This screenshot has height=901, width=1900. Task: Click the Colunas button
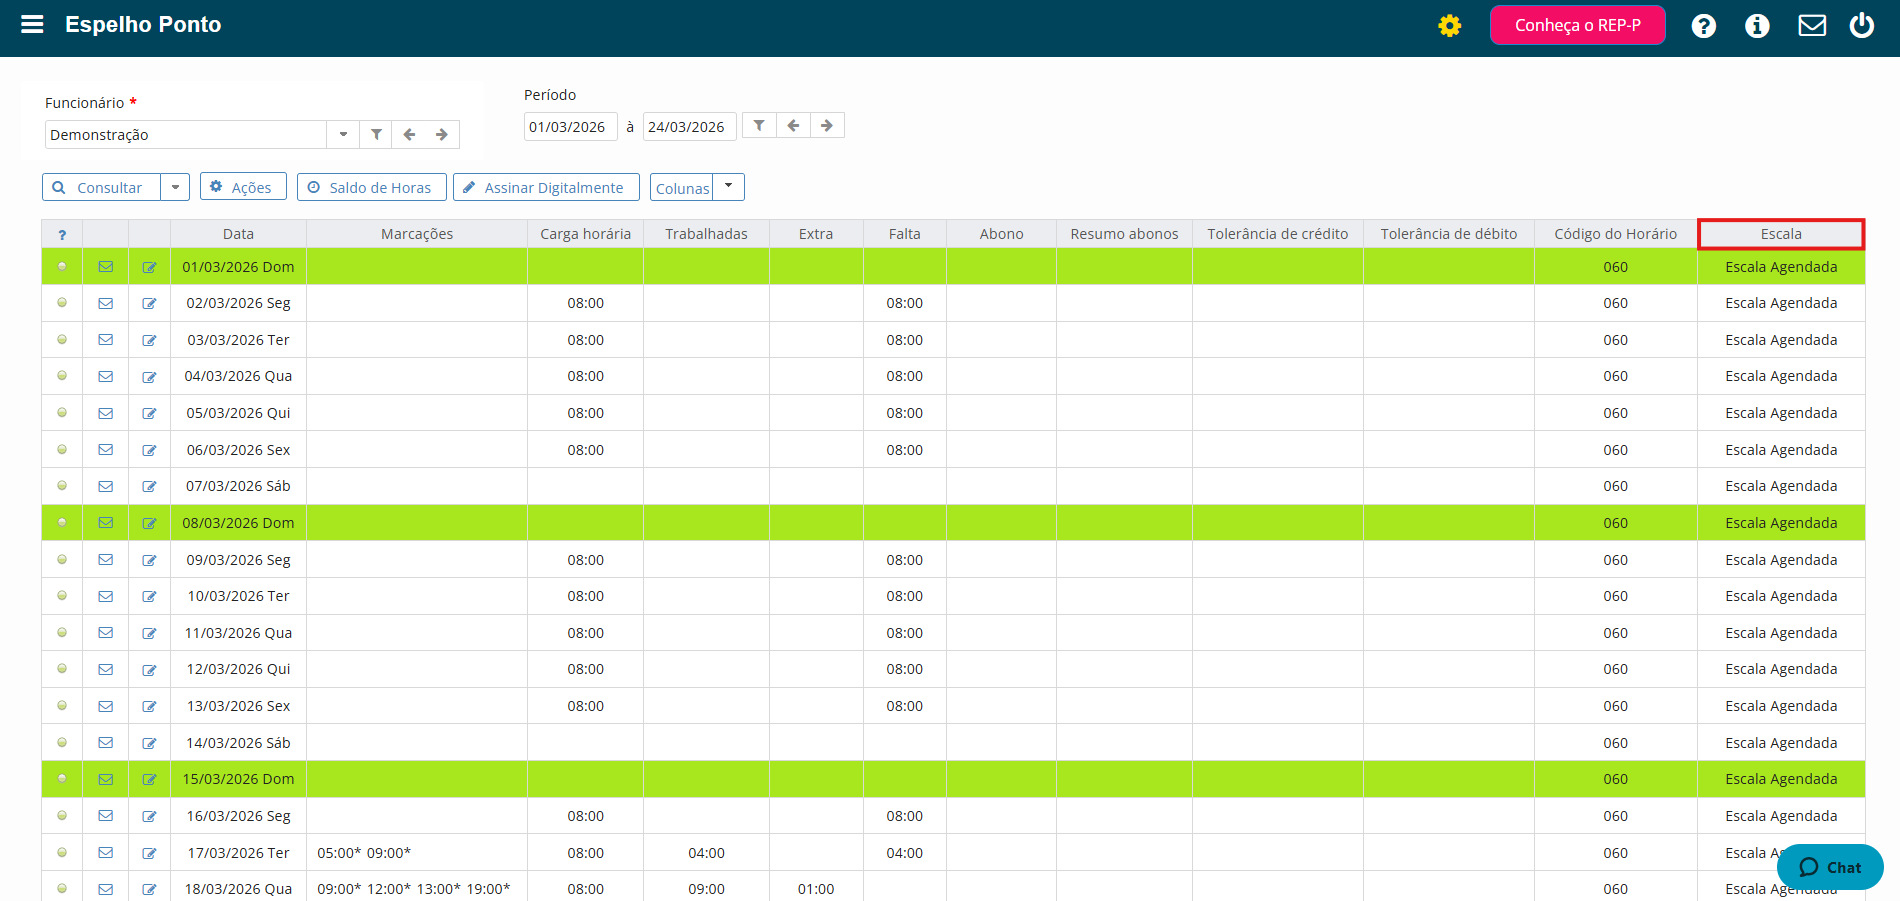coord(682,188)
